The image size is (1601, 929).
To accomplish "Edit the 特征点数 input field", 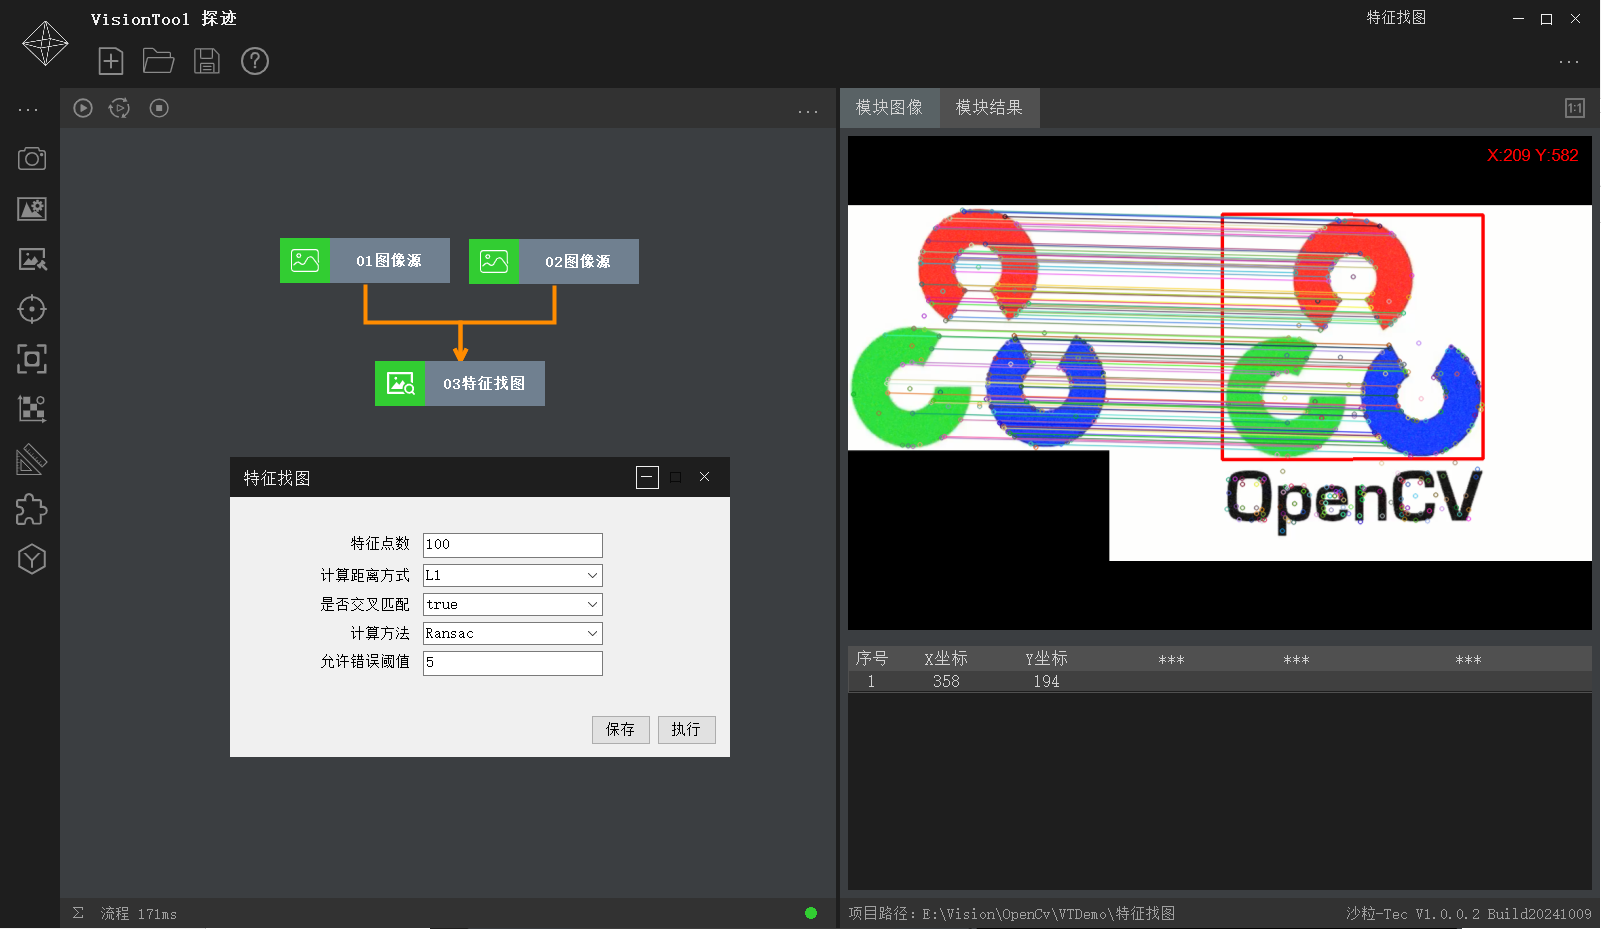I will [513, 545].
